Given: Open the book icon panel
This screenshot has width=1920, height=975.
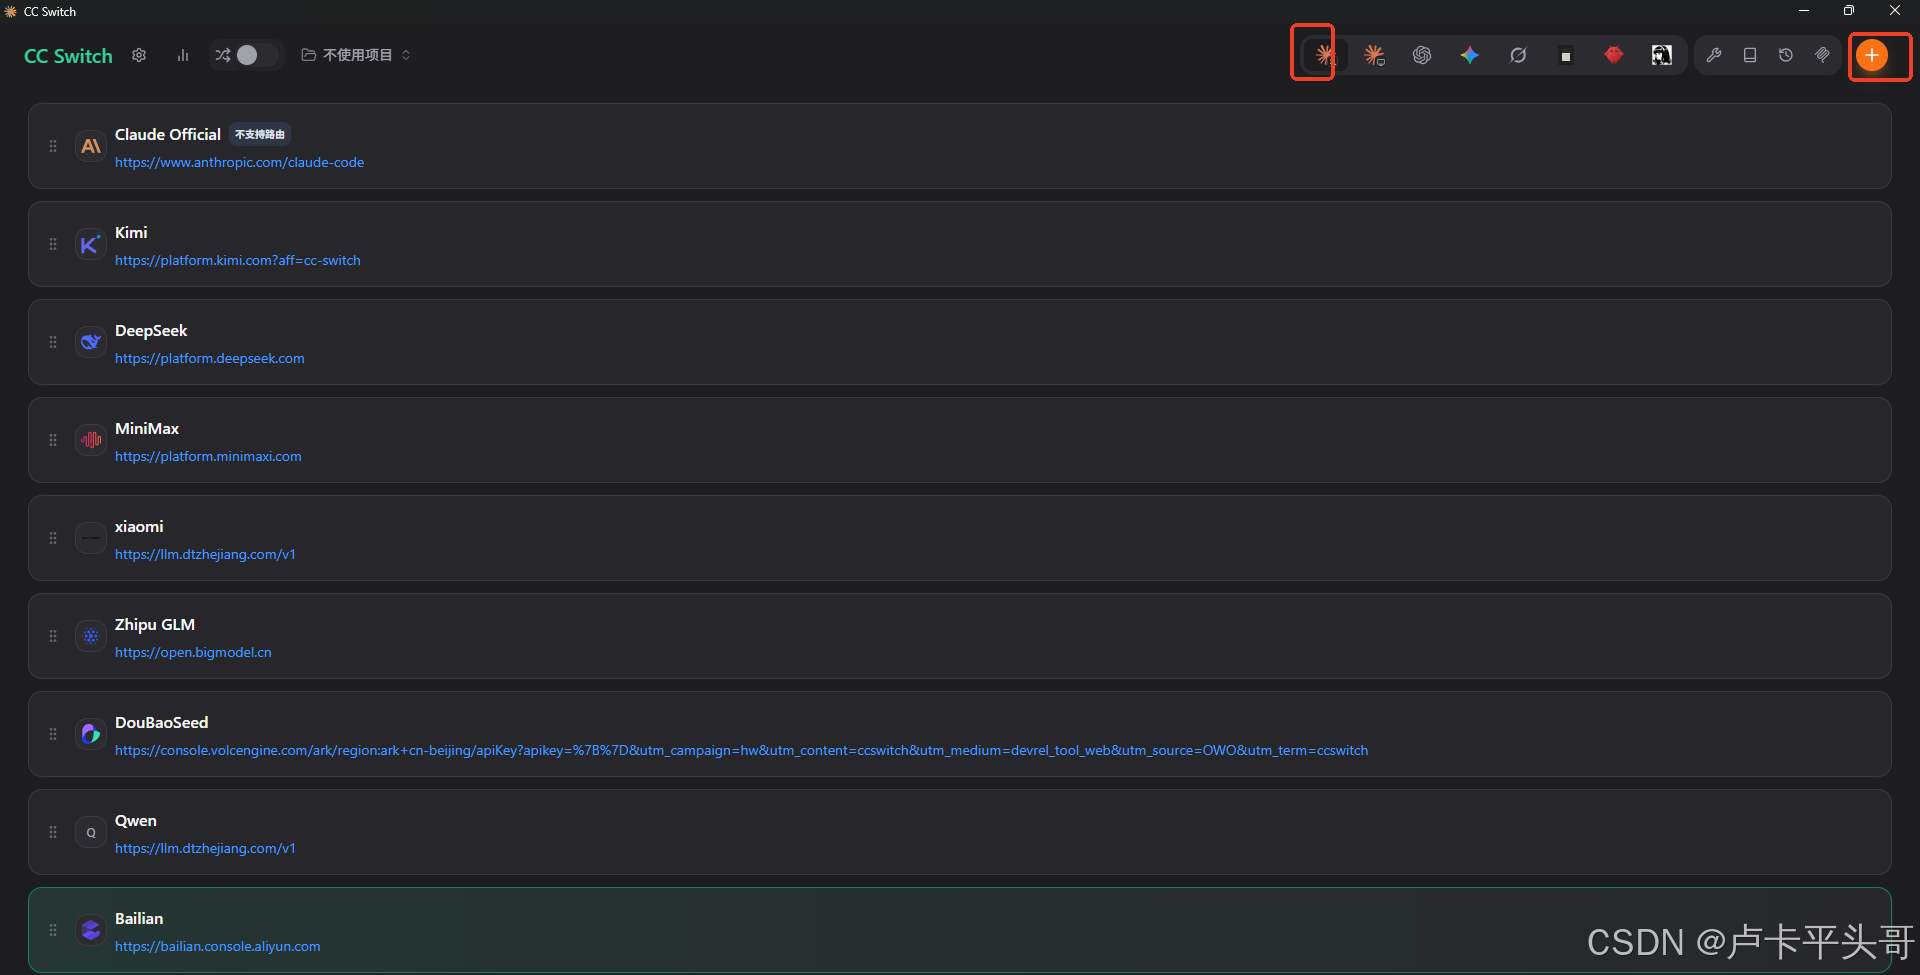Looking at the screenshot, I should click(1750, 55).
